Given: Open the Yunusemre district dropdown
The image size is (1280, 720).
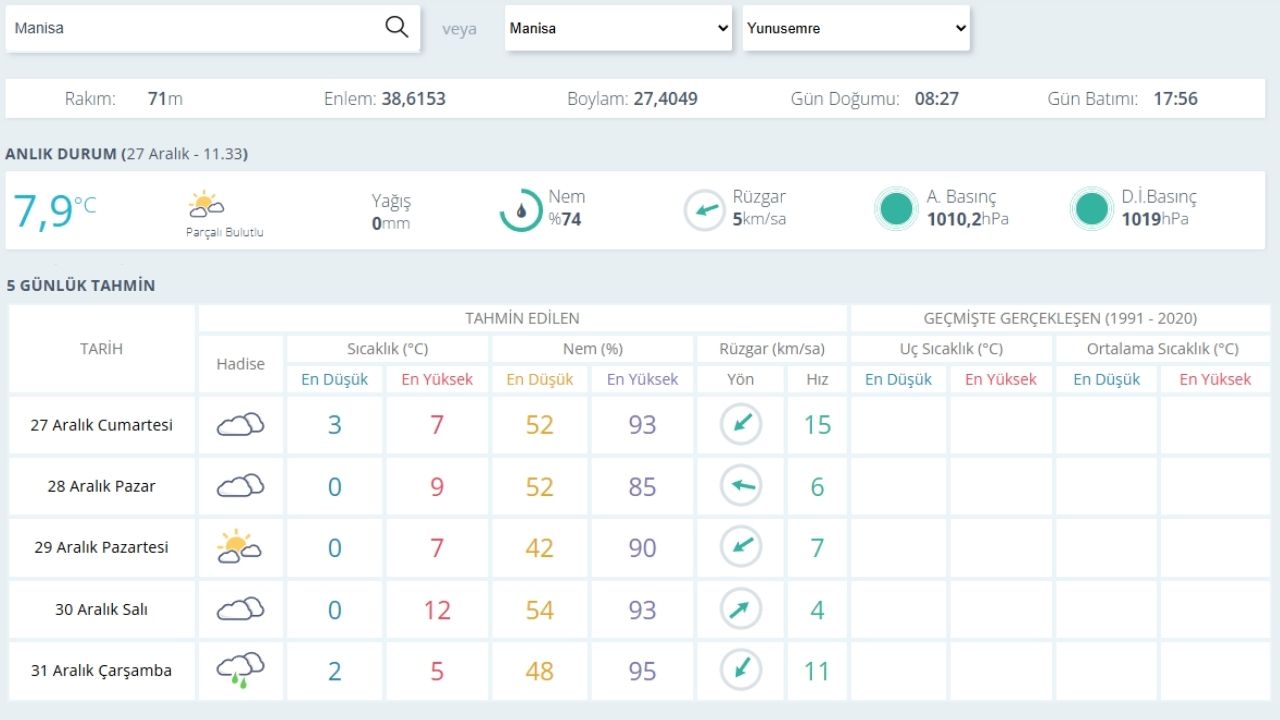Looking at the screenshot, I should 856,29.
